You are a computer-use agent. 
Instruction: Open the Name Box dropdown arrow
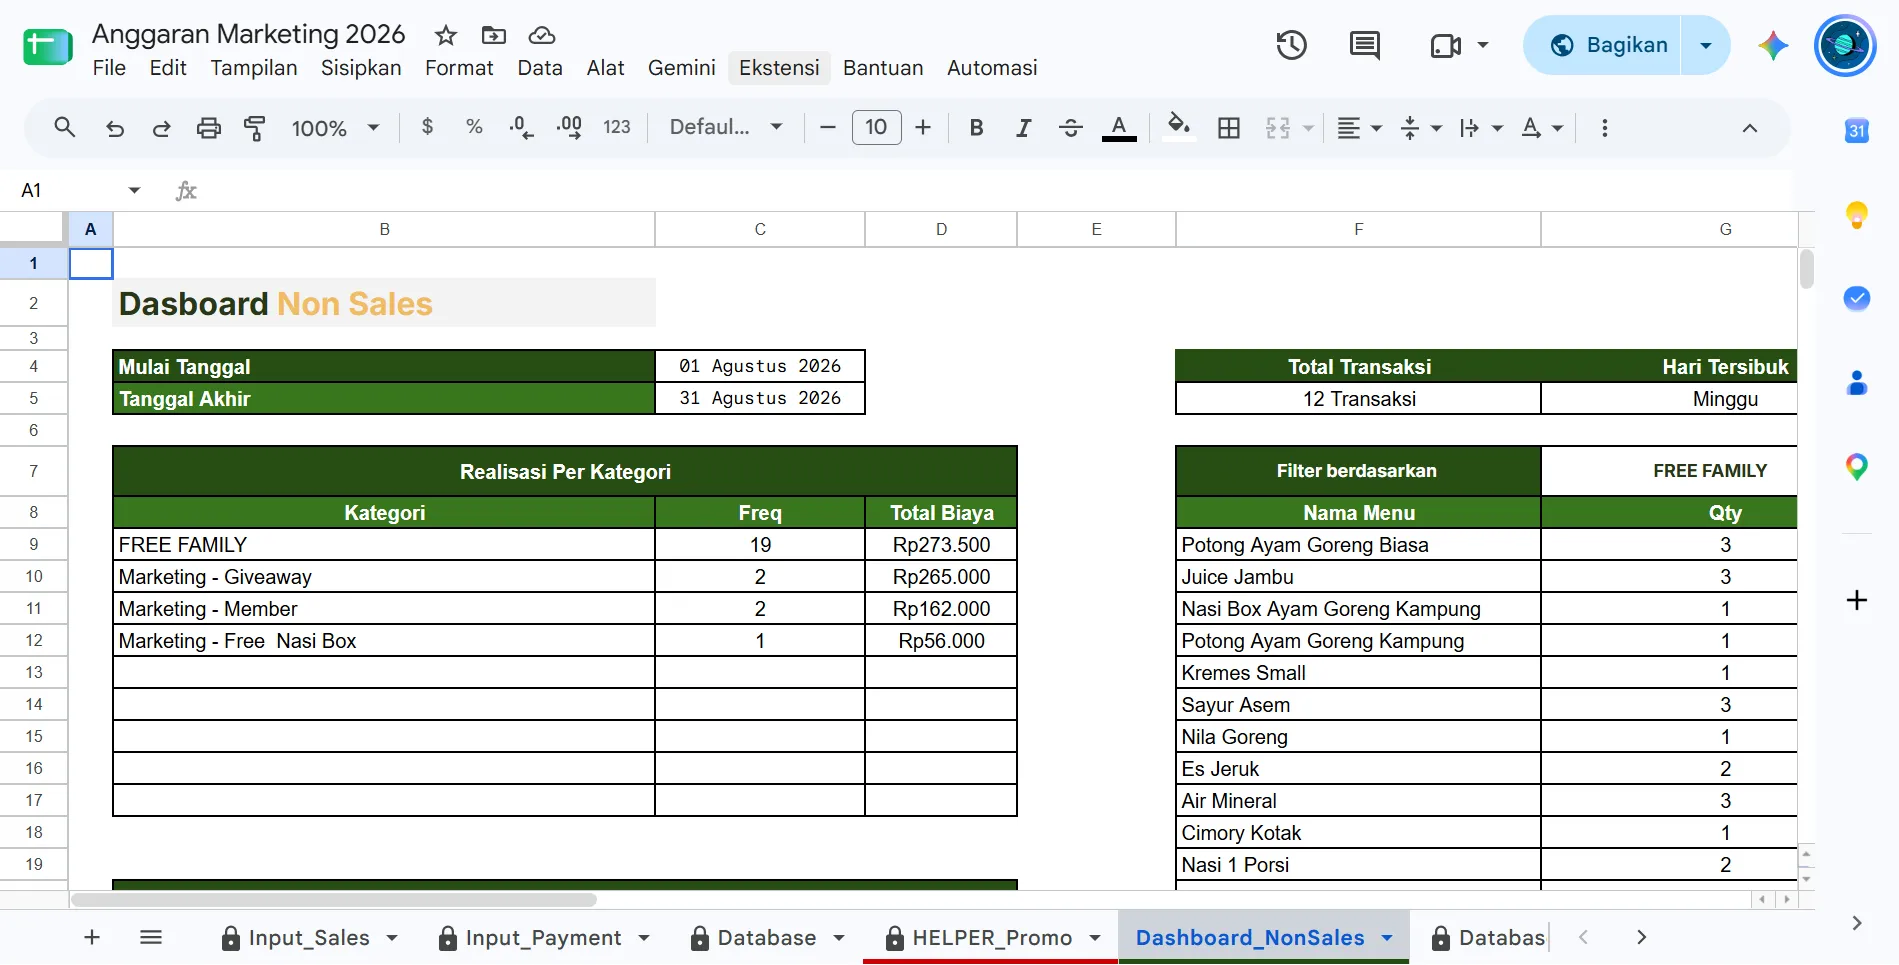click(x=134, y=190)
